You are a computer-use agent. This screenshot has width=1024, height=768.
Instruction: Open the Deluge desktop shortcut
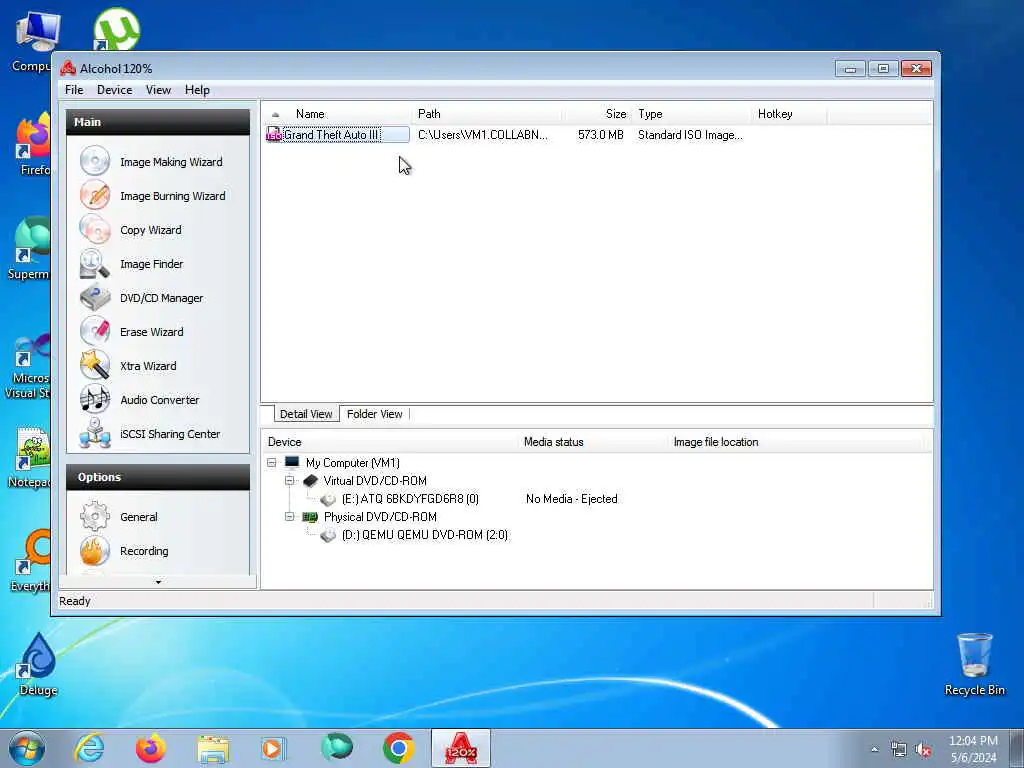click(39, 664)
